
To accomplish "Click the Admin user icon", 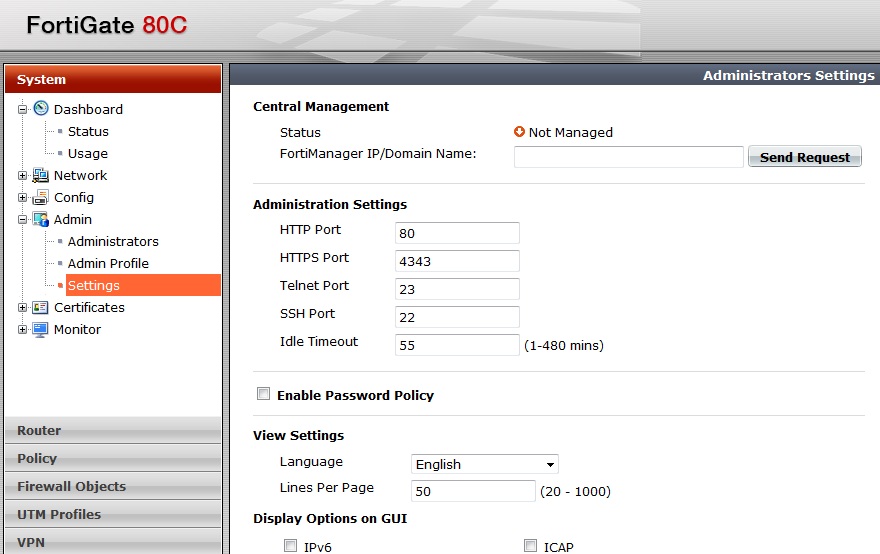I will pos(41,219).
